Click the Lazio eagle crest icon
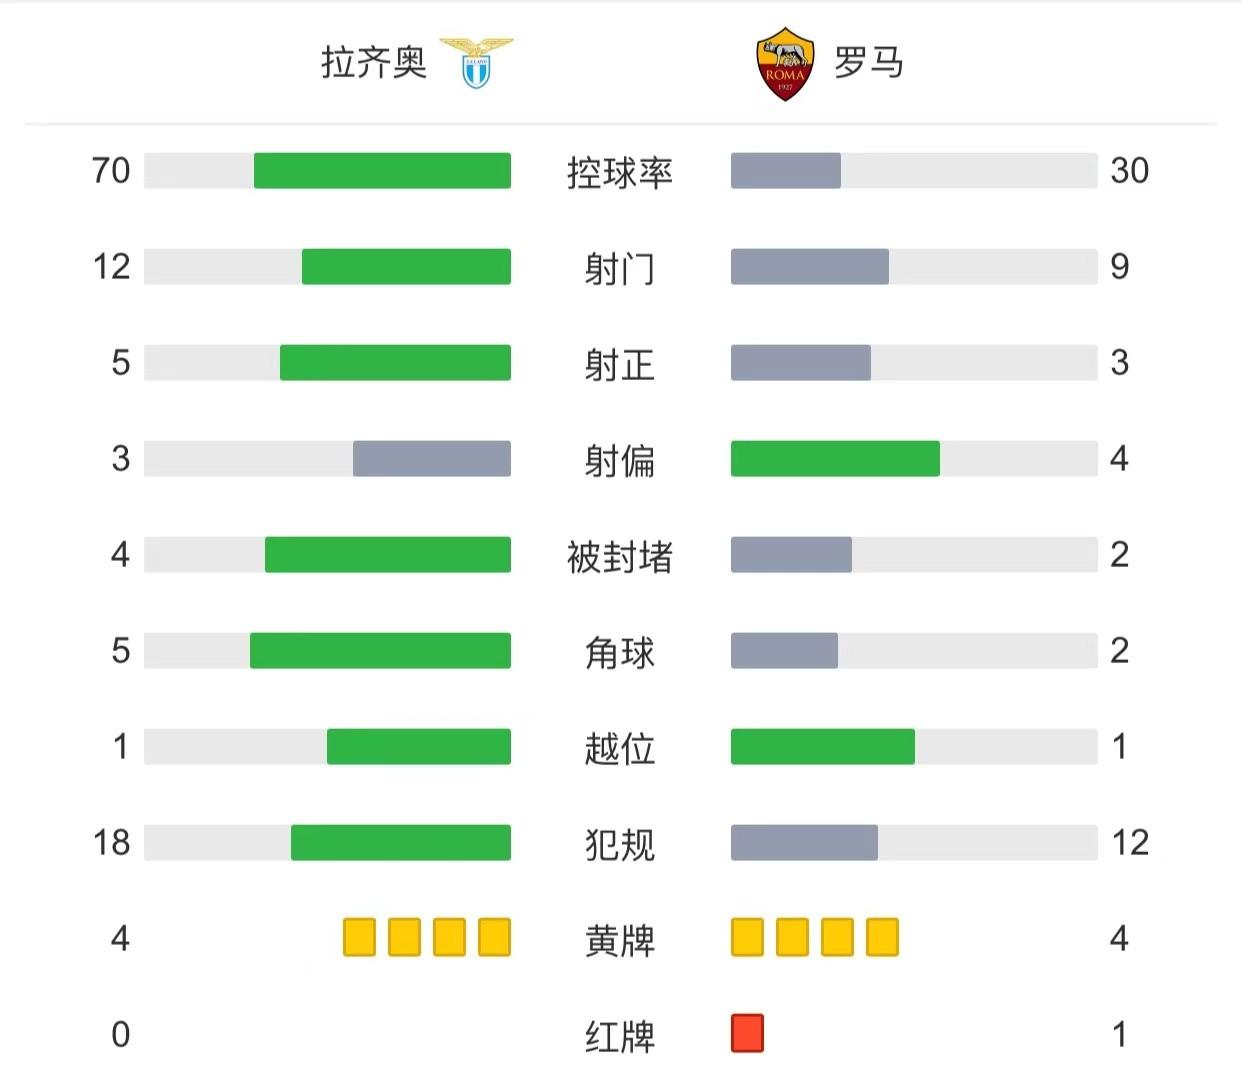 click(476, 63)
